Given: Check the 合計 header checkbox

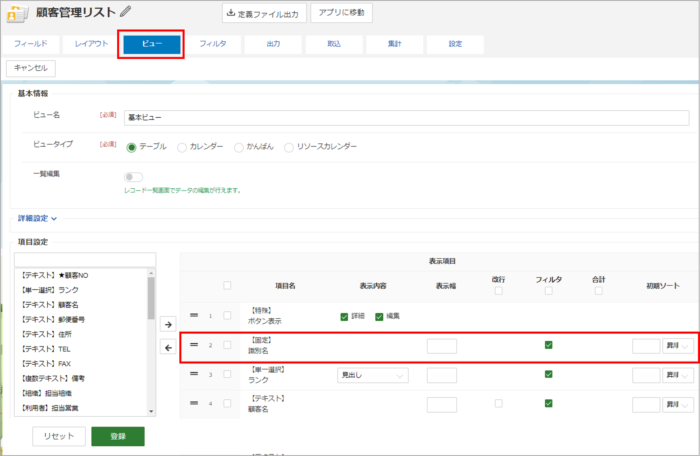Looking at the screenshot, I should (599, 291).
